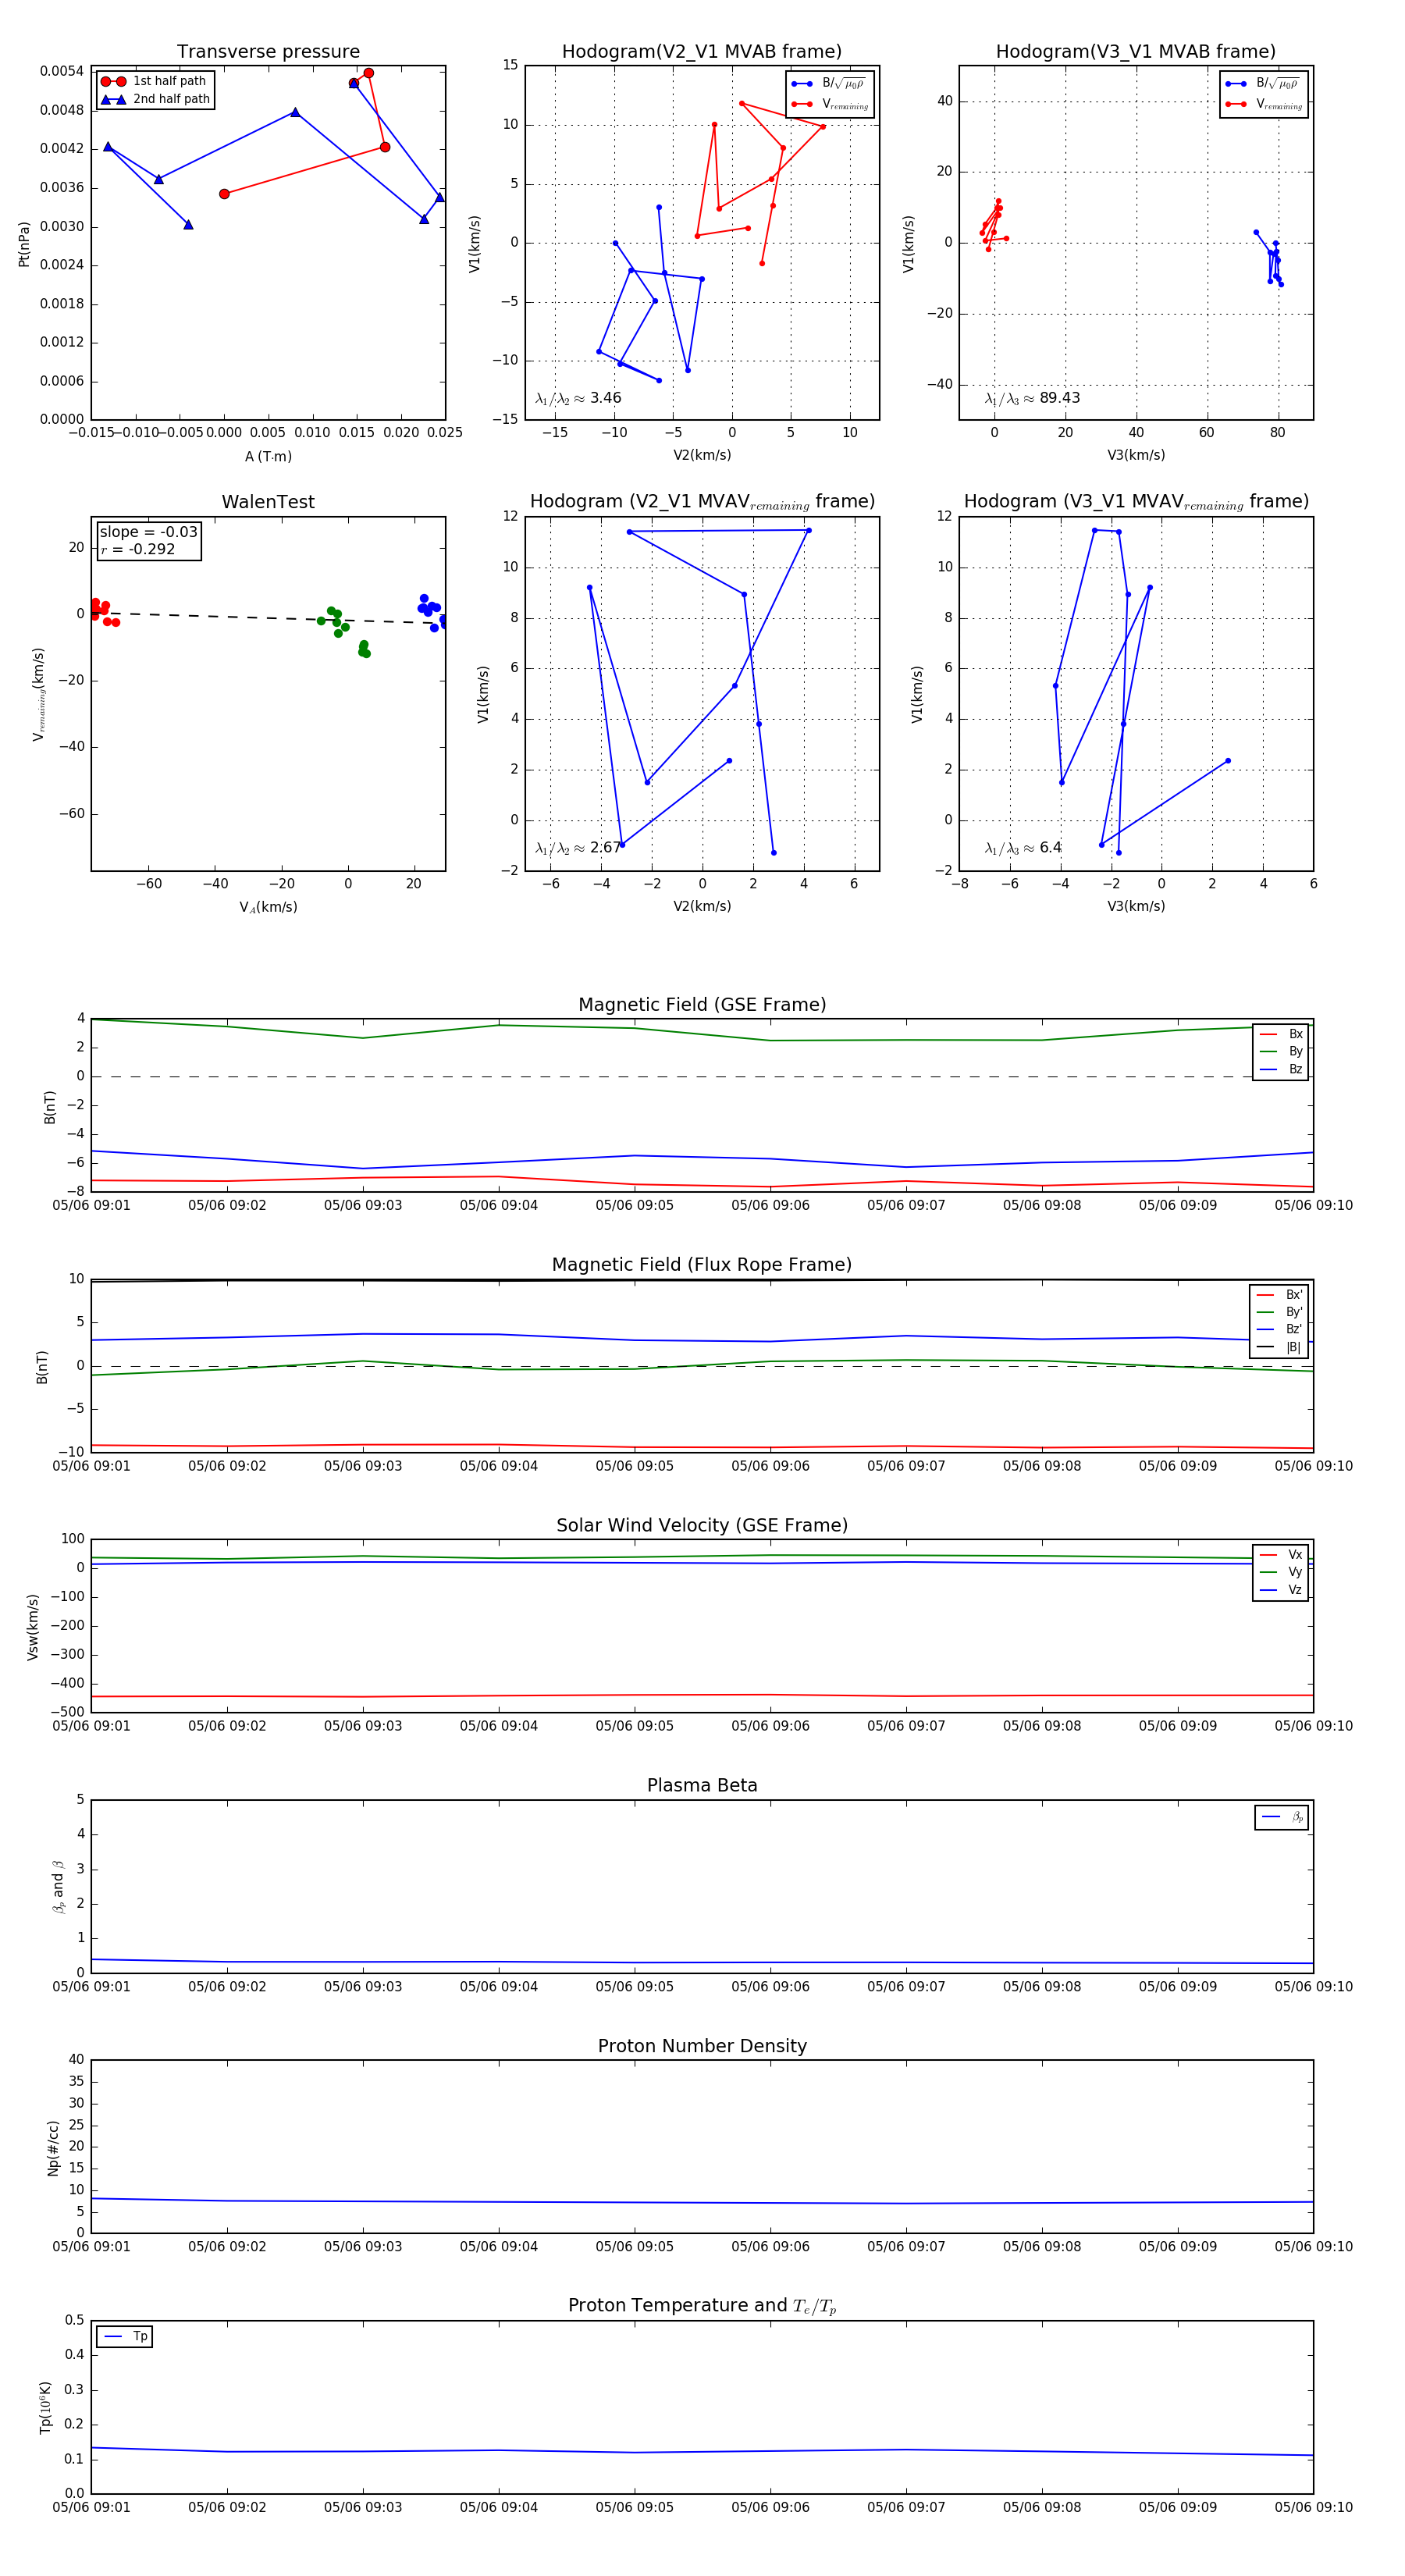Click the B(nT) y-axis label of the Flux Rope Frame plot
This screenshot has height=2576, width=1405.
[x=42, y=1367]
